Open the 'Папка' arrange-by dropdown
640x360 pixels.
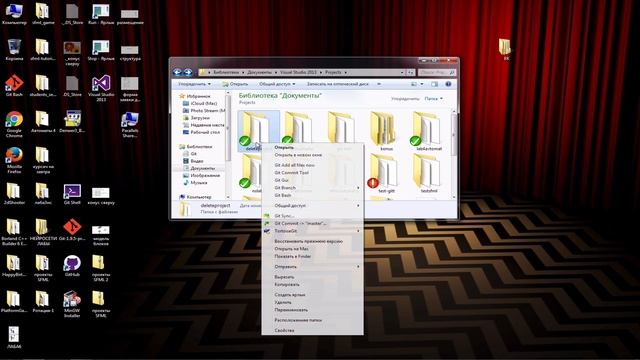point(433,99)
